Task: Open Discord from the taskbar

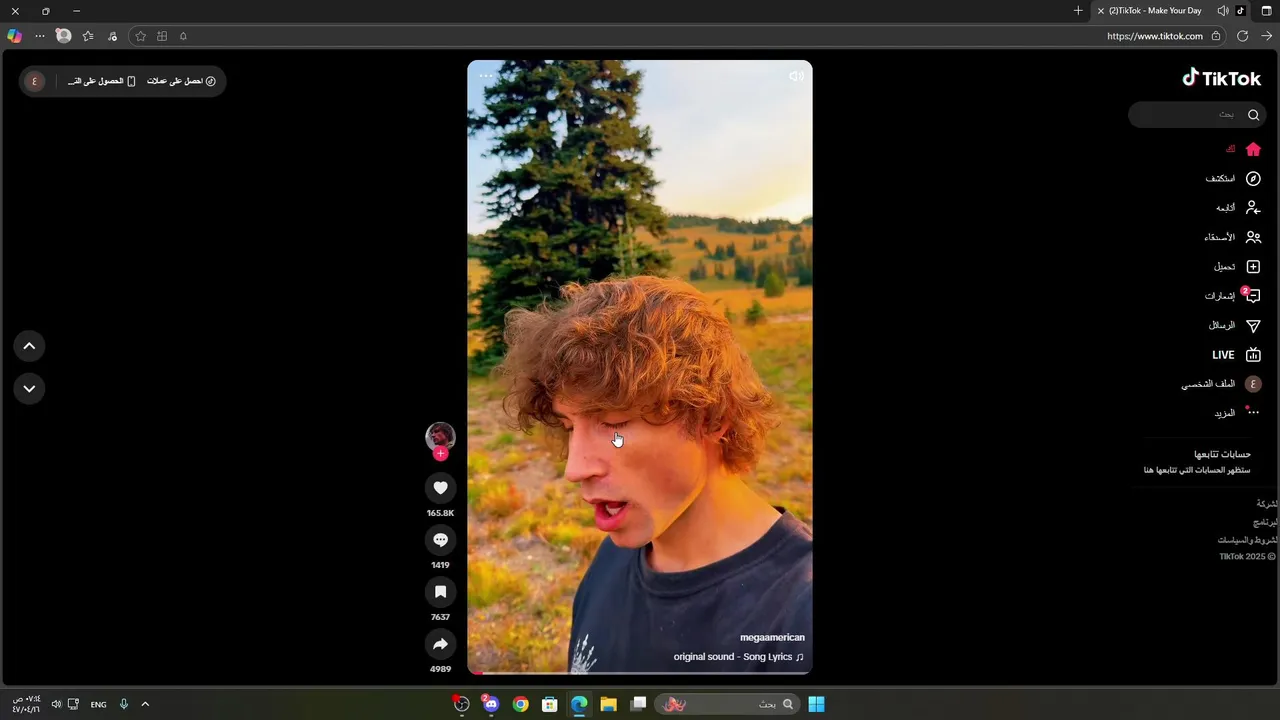Action: coord(490,704)
